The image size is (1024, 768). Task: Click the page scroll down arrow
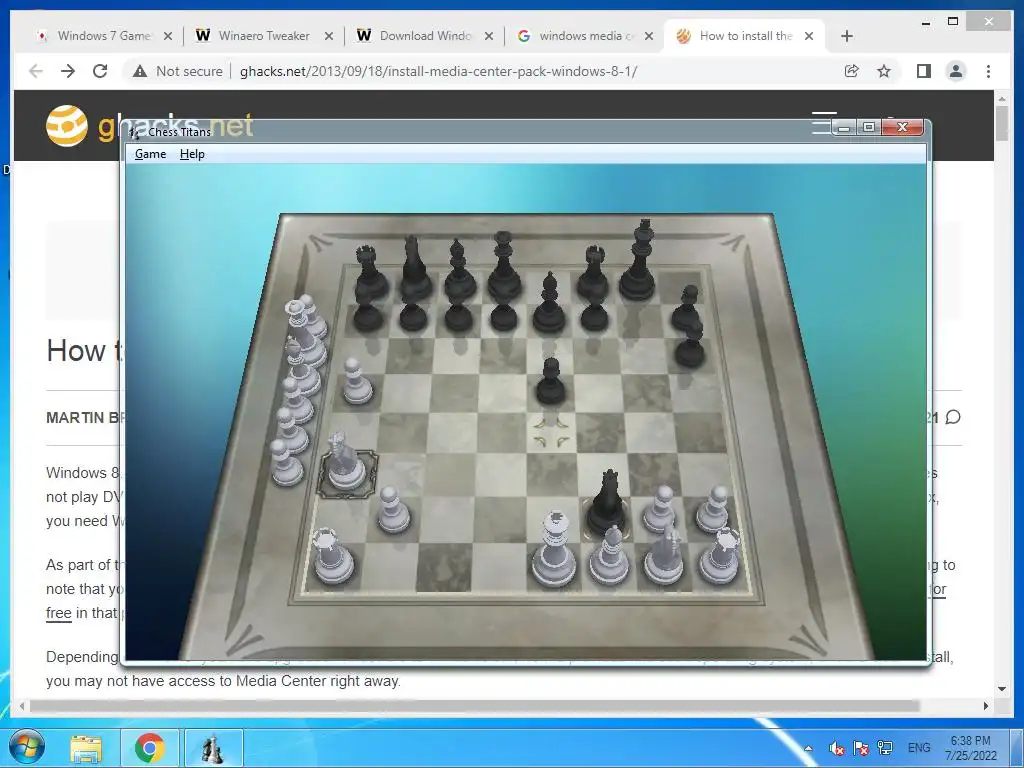(1002, 689)
